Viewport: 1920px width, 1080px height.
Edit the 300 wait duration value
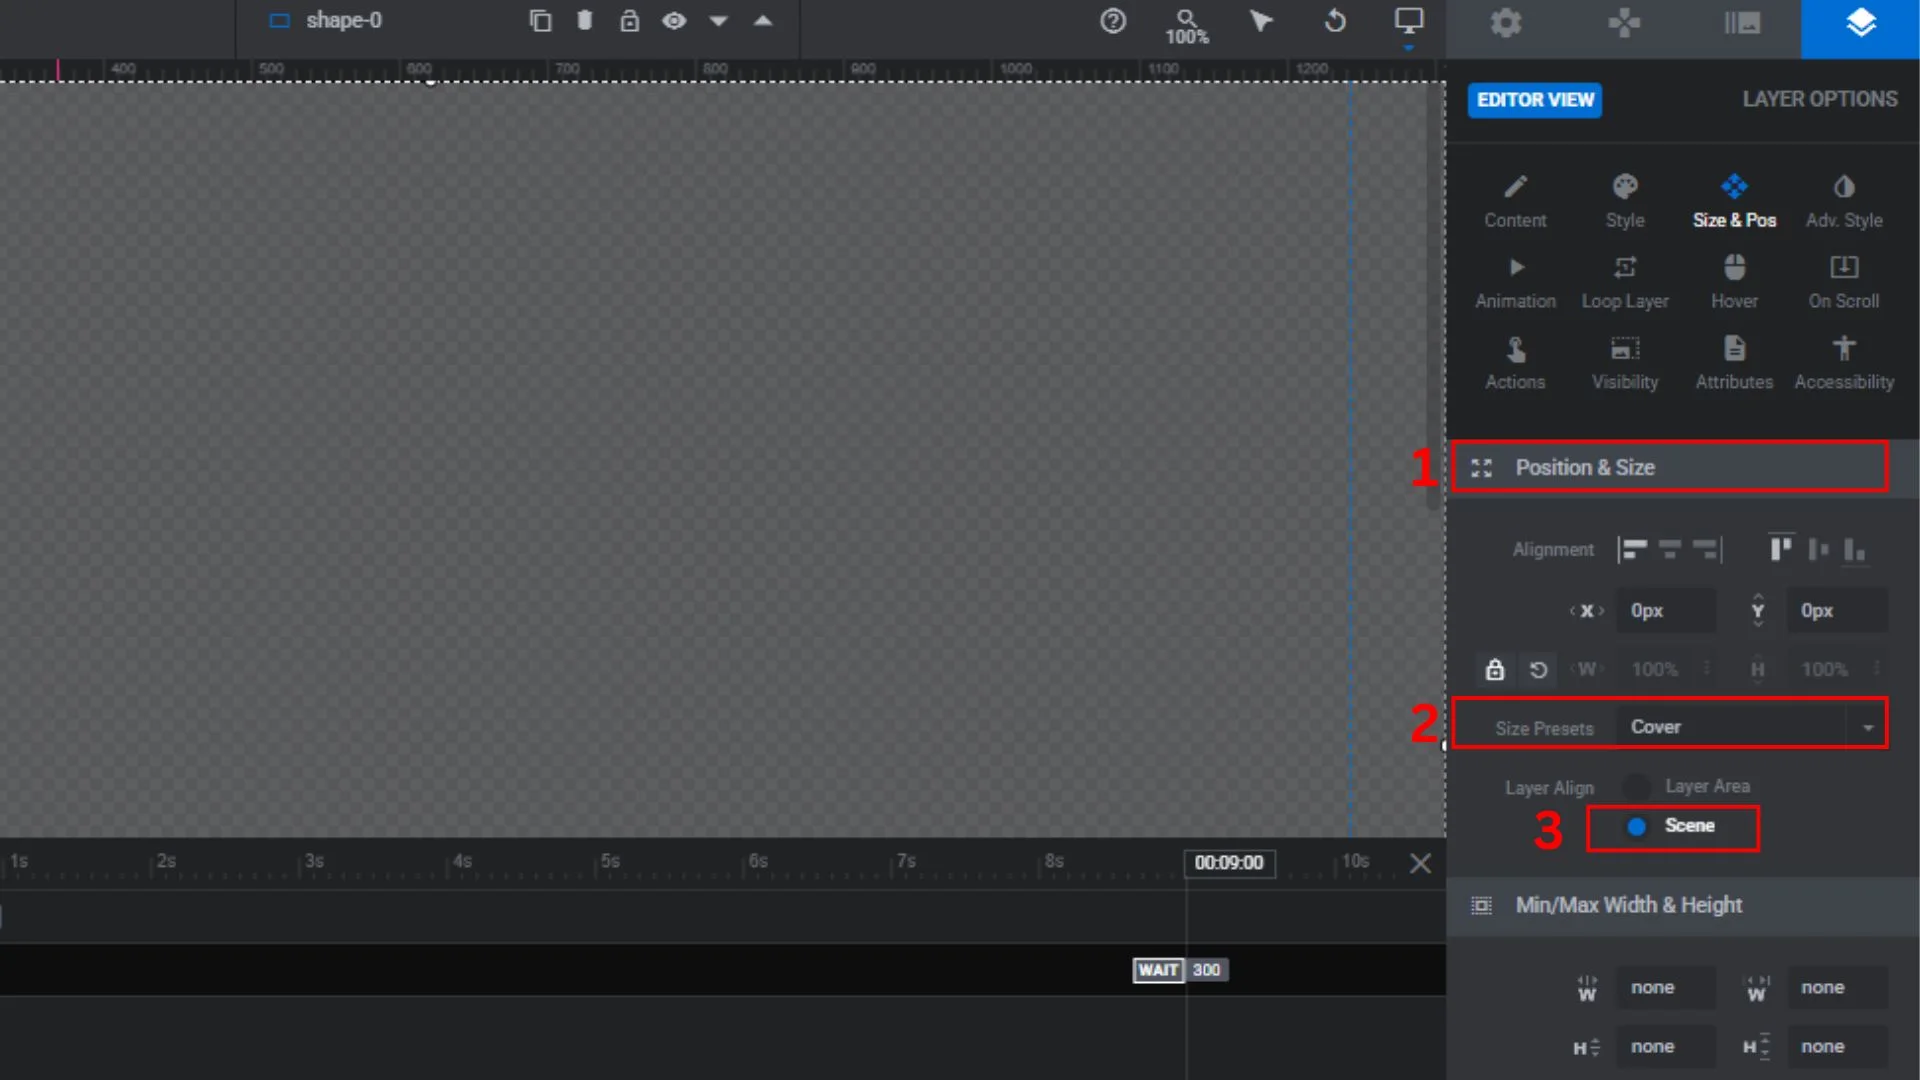tap(1206, 970)
